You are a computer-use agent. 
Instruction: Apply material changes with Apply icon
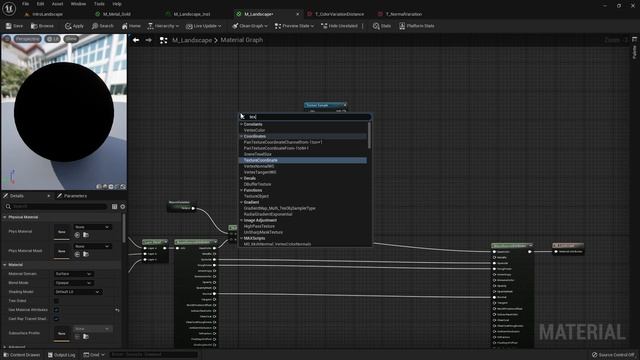68,26
